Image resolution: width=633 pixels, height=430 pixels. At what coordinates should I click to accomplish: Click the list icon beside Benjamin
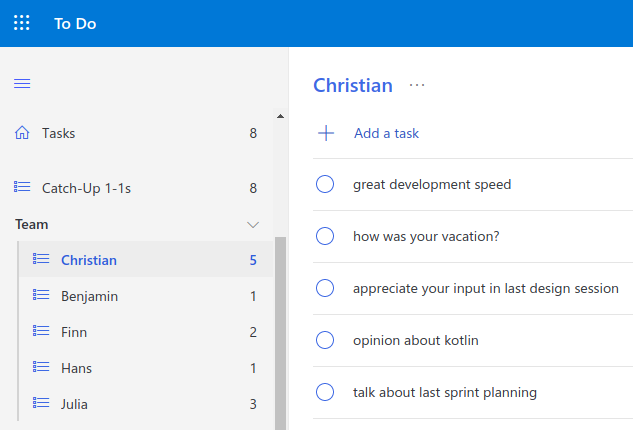pyautogui.click(x=41, y=295)
